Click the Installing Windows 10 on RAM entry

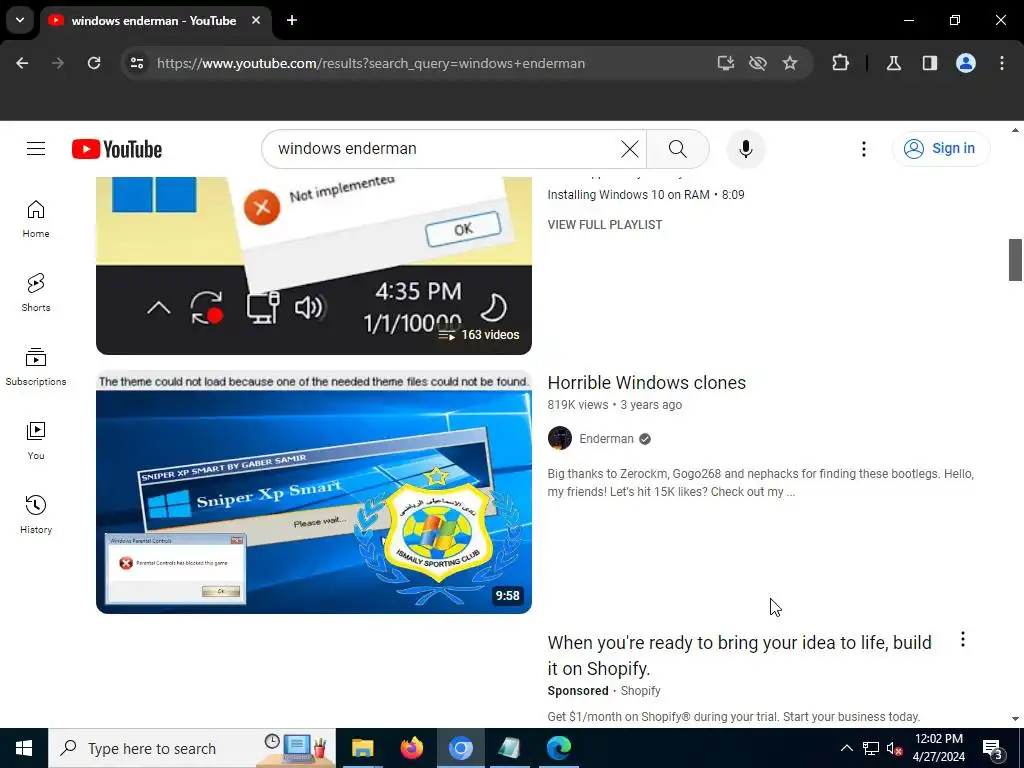[x=646, y=195]
